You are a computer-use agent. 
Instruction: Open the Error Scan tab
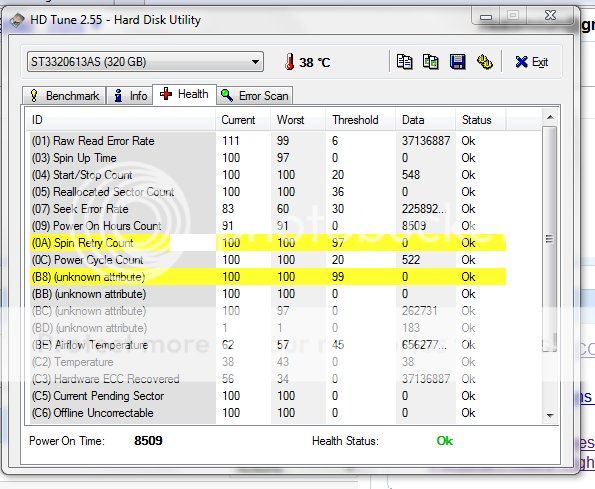255,96
